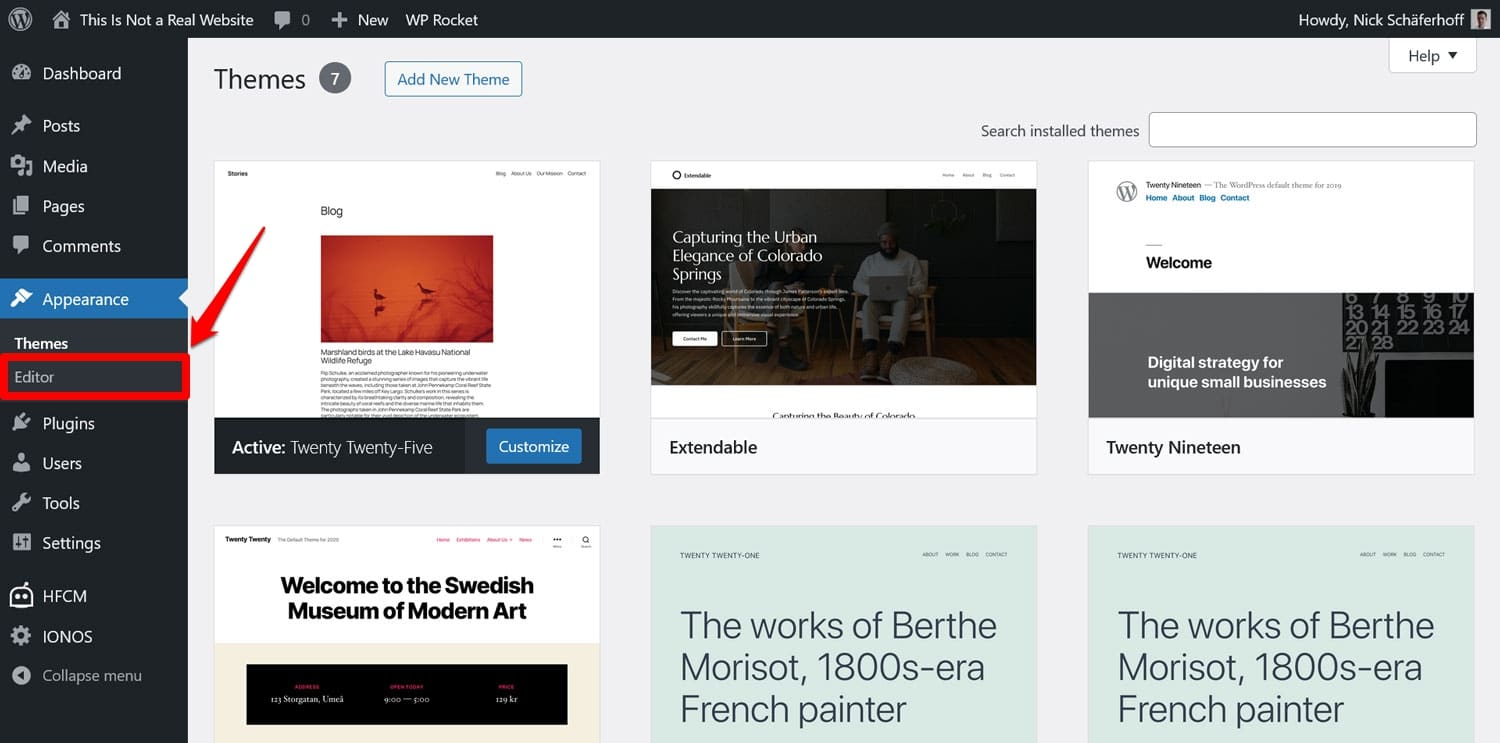Screen dimensions: 1500x743
Task: Click the plus icon next to New
Action: [339, 20]
